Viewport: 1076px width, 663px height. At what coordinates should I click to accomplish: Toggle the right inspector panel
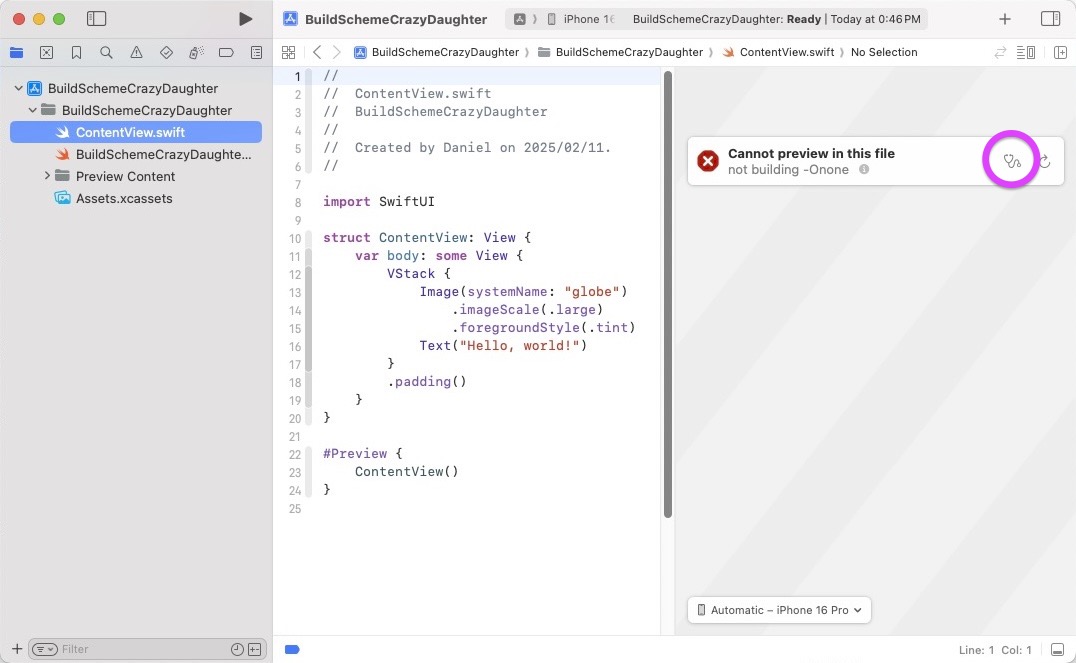pos(1050,19)
